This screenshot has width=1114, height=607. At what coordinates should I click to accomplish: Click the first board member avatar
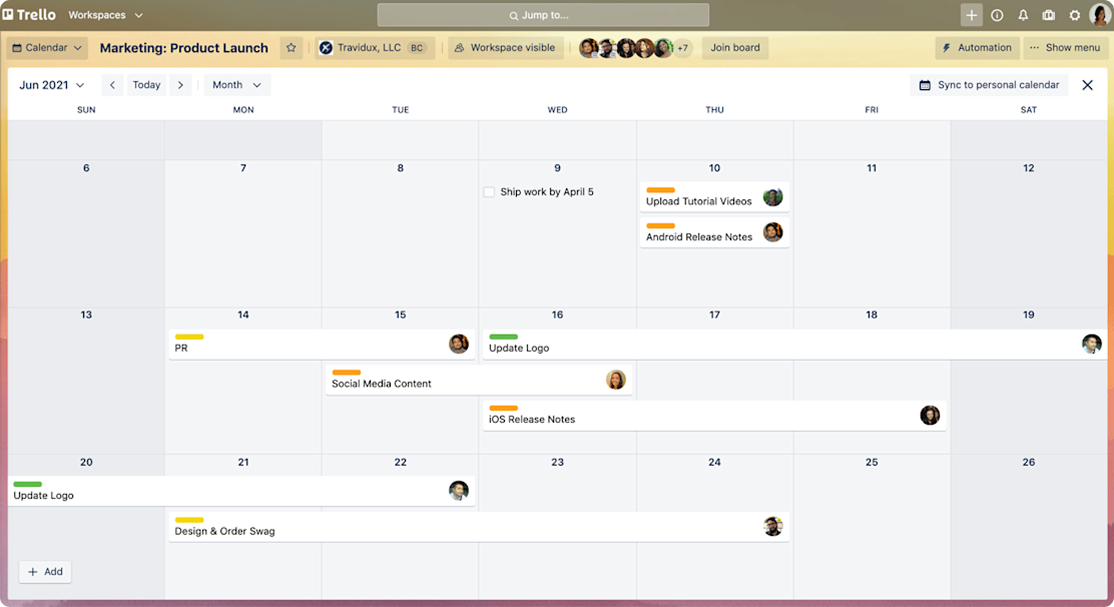588,48
